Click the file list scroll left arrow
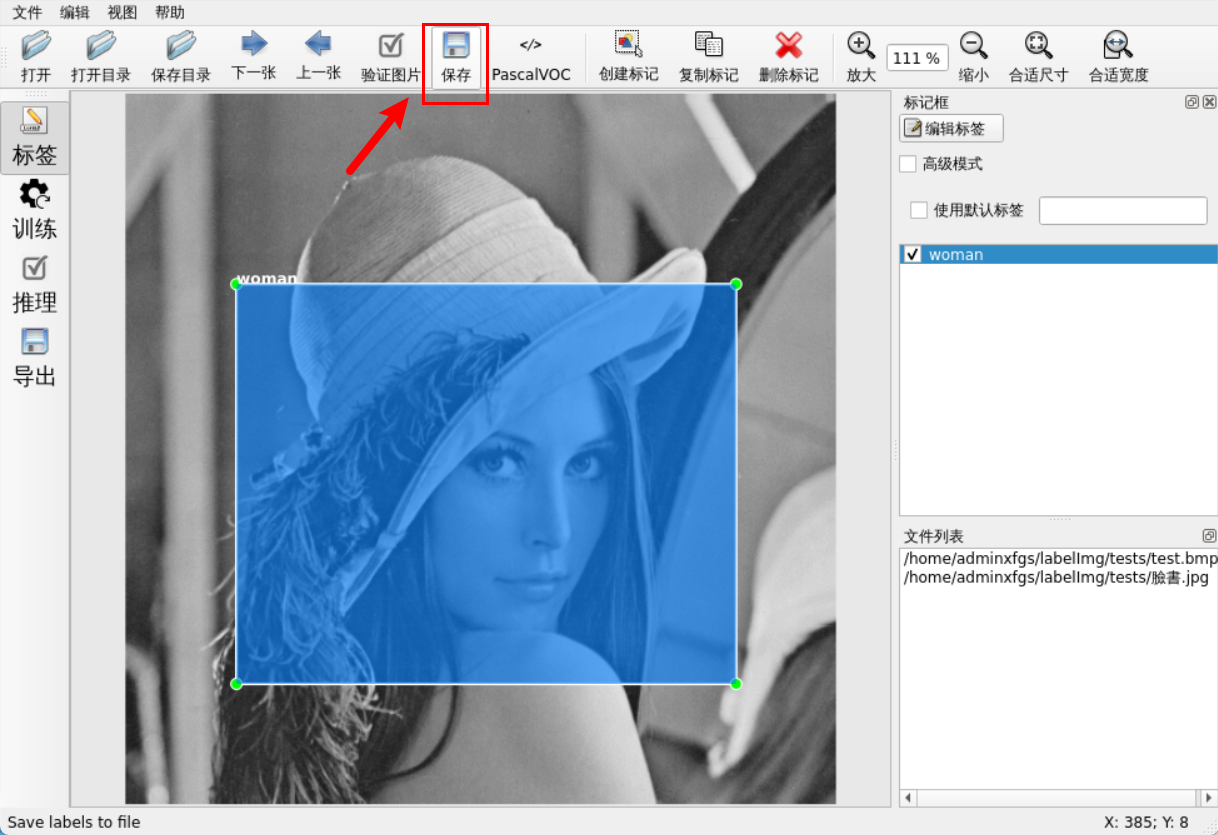The image size is (1218, 835). point(908,798)
